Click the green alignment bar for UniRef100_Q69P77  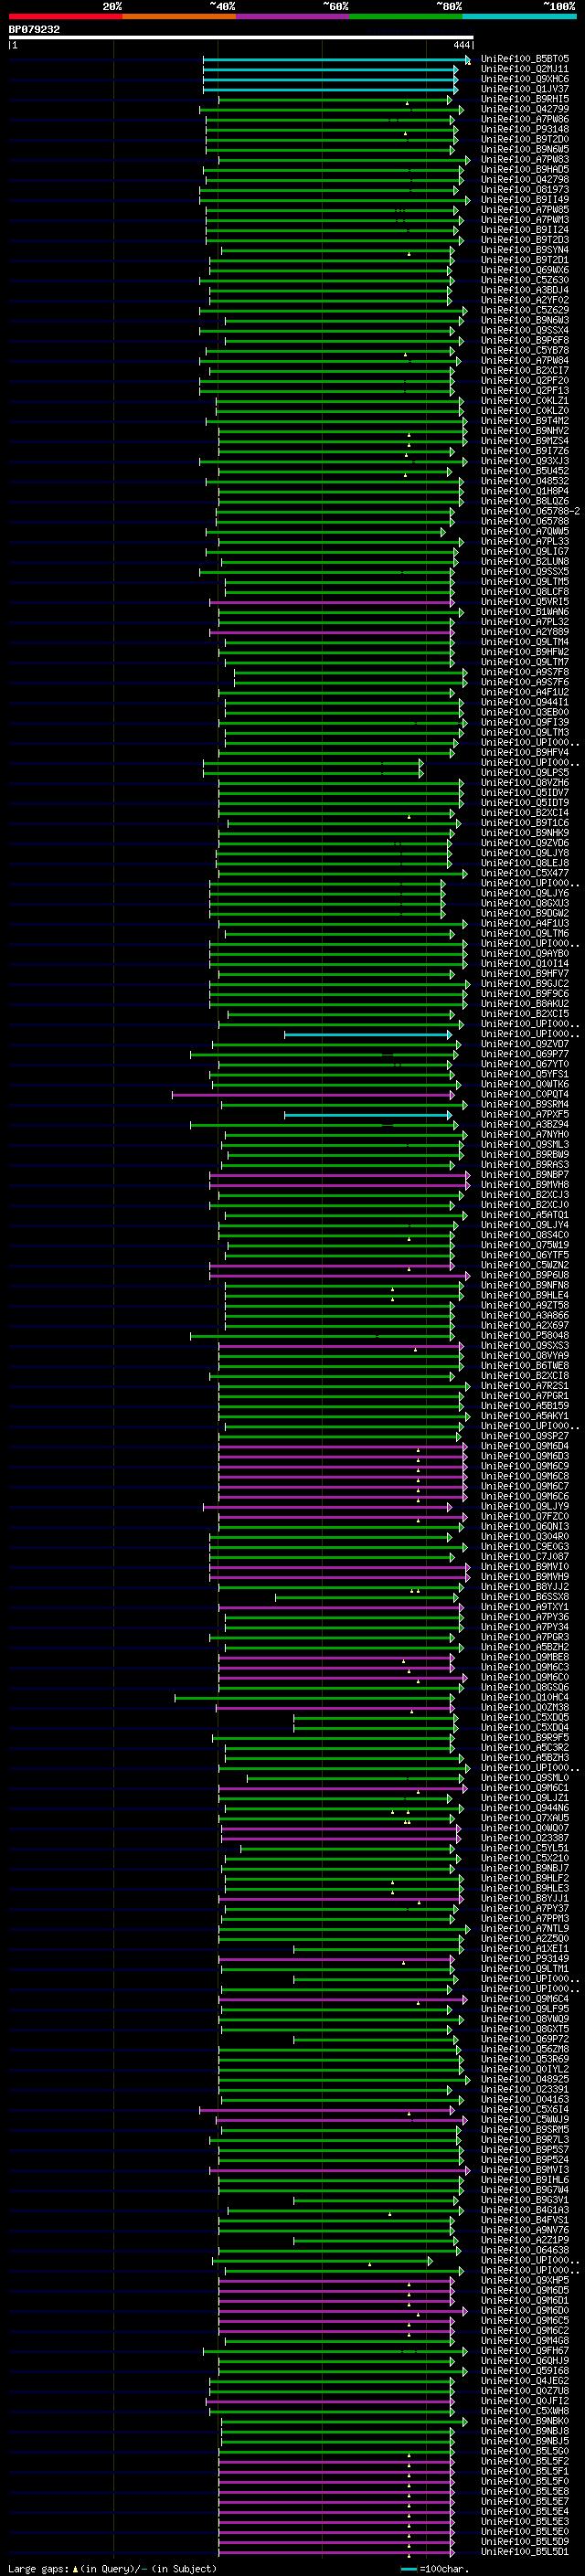point(324,1054)
